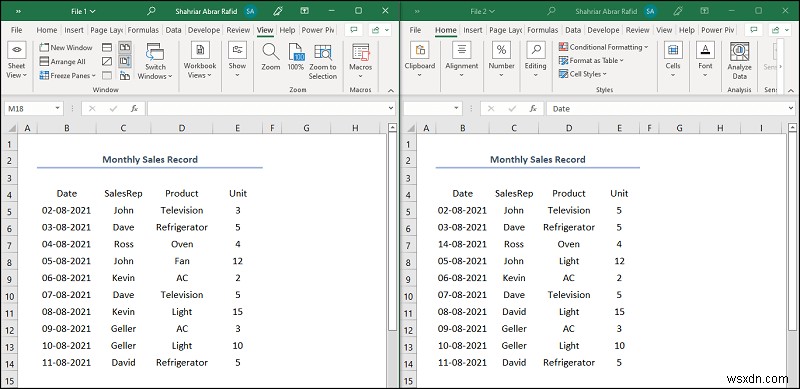This screenshot has width=800, height=389.
Task: Click the pen icon in File 1 title bar
Action: (x=278, y=11)
